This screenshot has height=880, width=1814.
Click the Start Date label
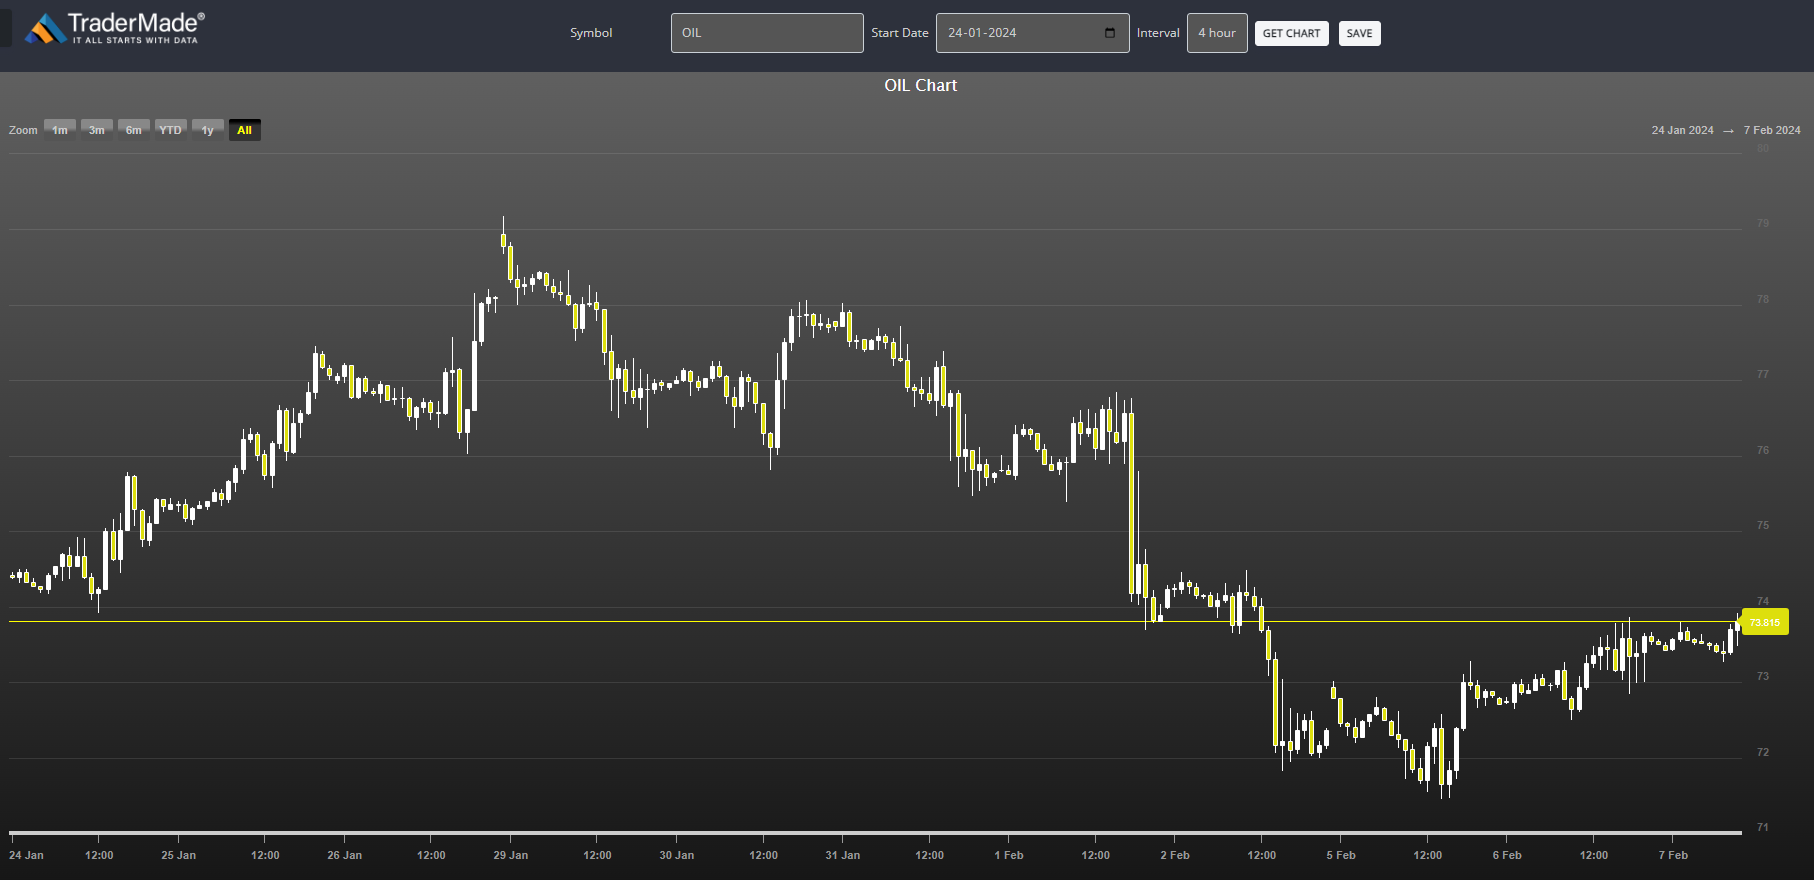click(x=900, y=33)
